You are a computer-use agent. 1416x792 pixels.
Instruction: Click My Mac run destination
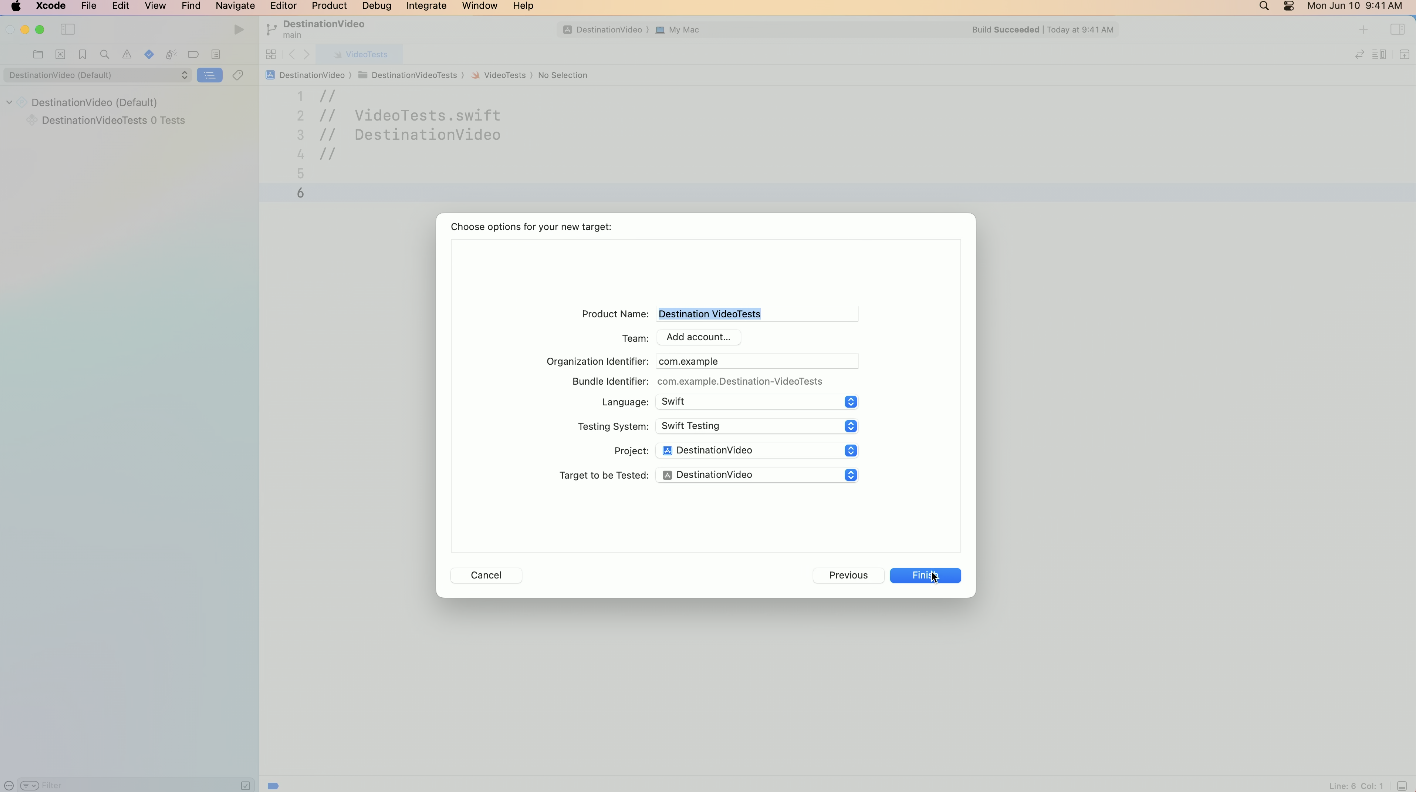[677, 30]
